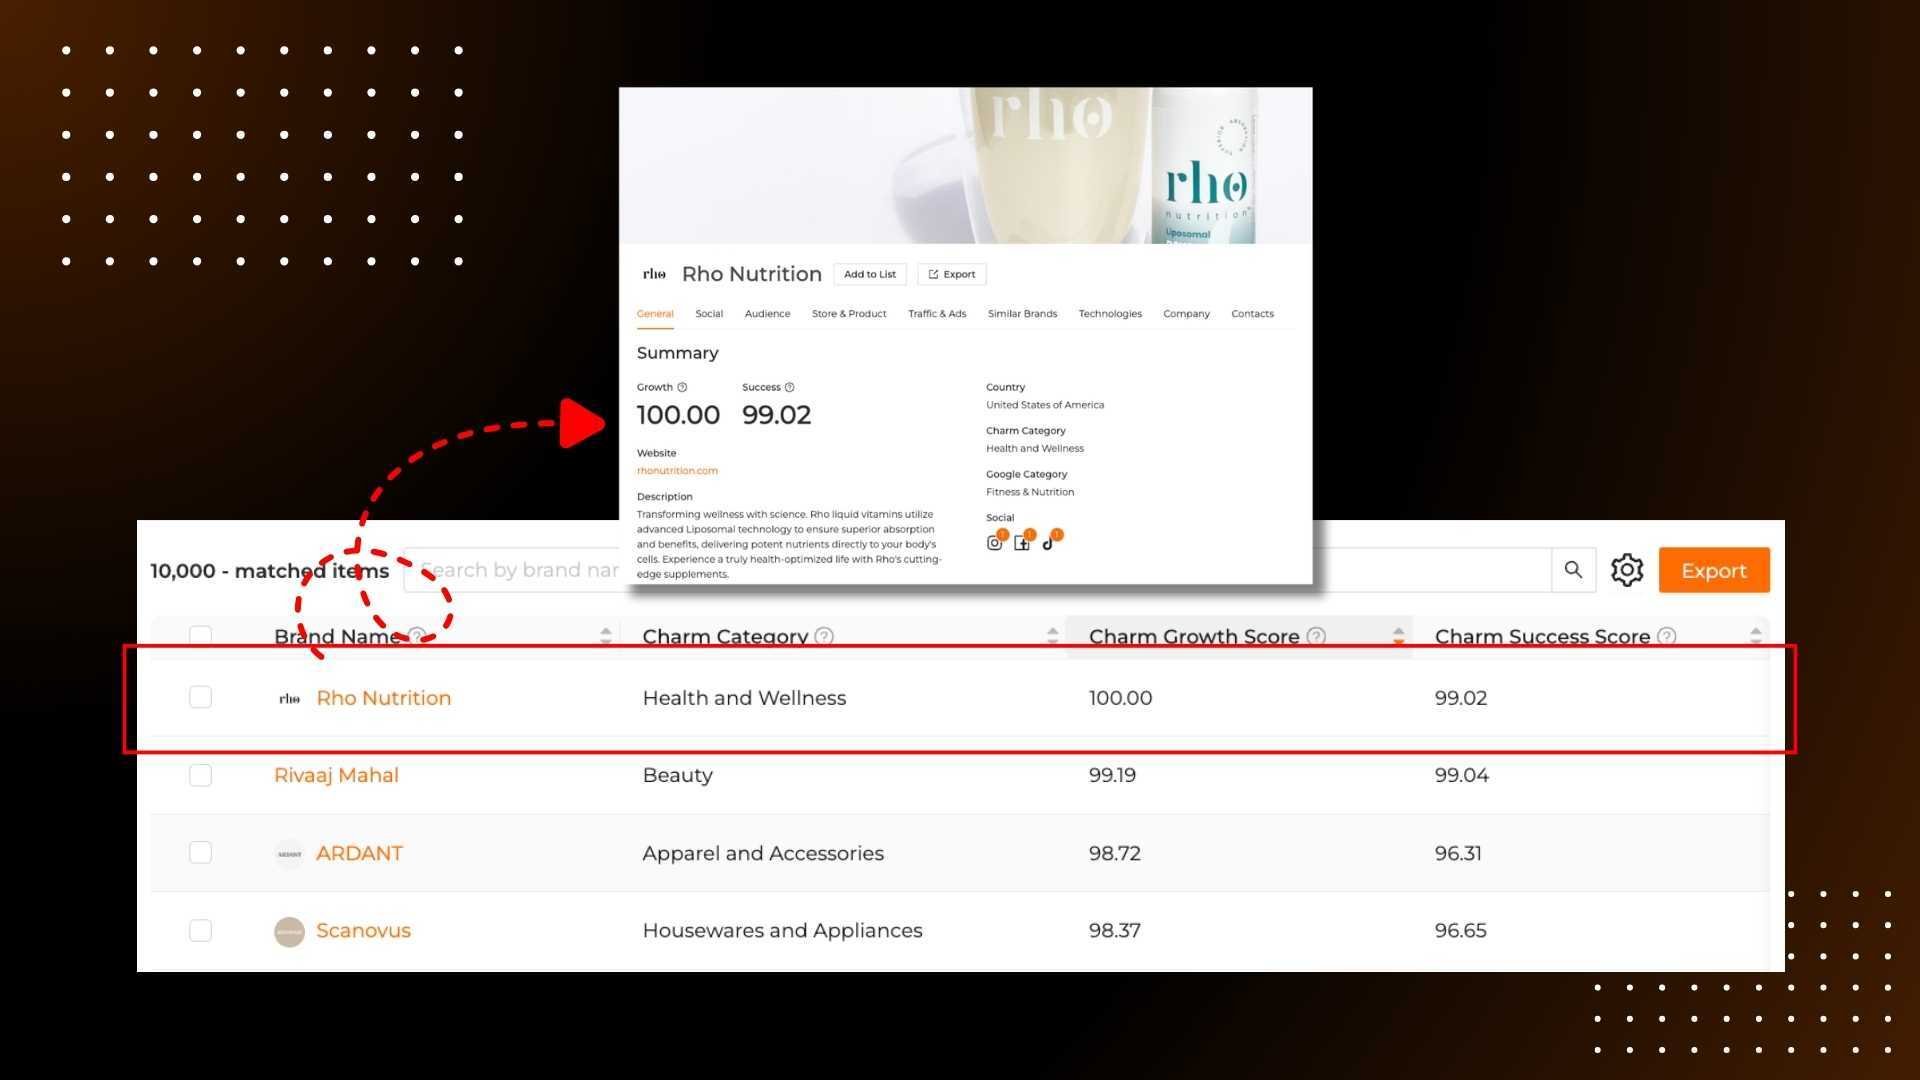Click the 100.00 growth score in the table
1920x1080 pixels.
click(x=1120, y=698)
